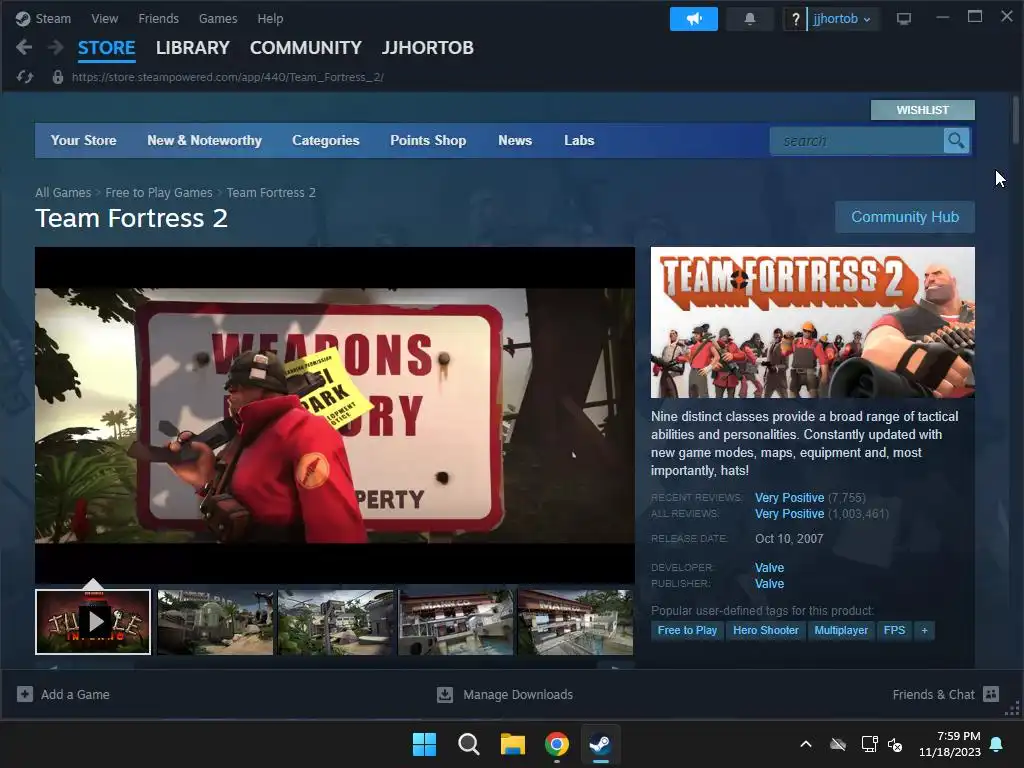Select the STORE tab
This screenshot has height=768, width=1024.
[106, 48]
